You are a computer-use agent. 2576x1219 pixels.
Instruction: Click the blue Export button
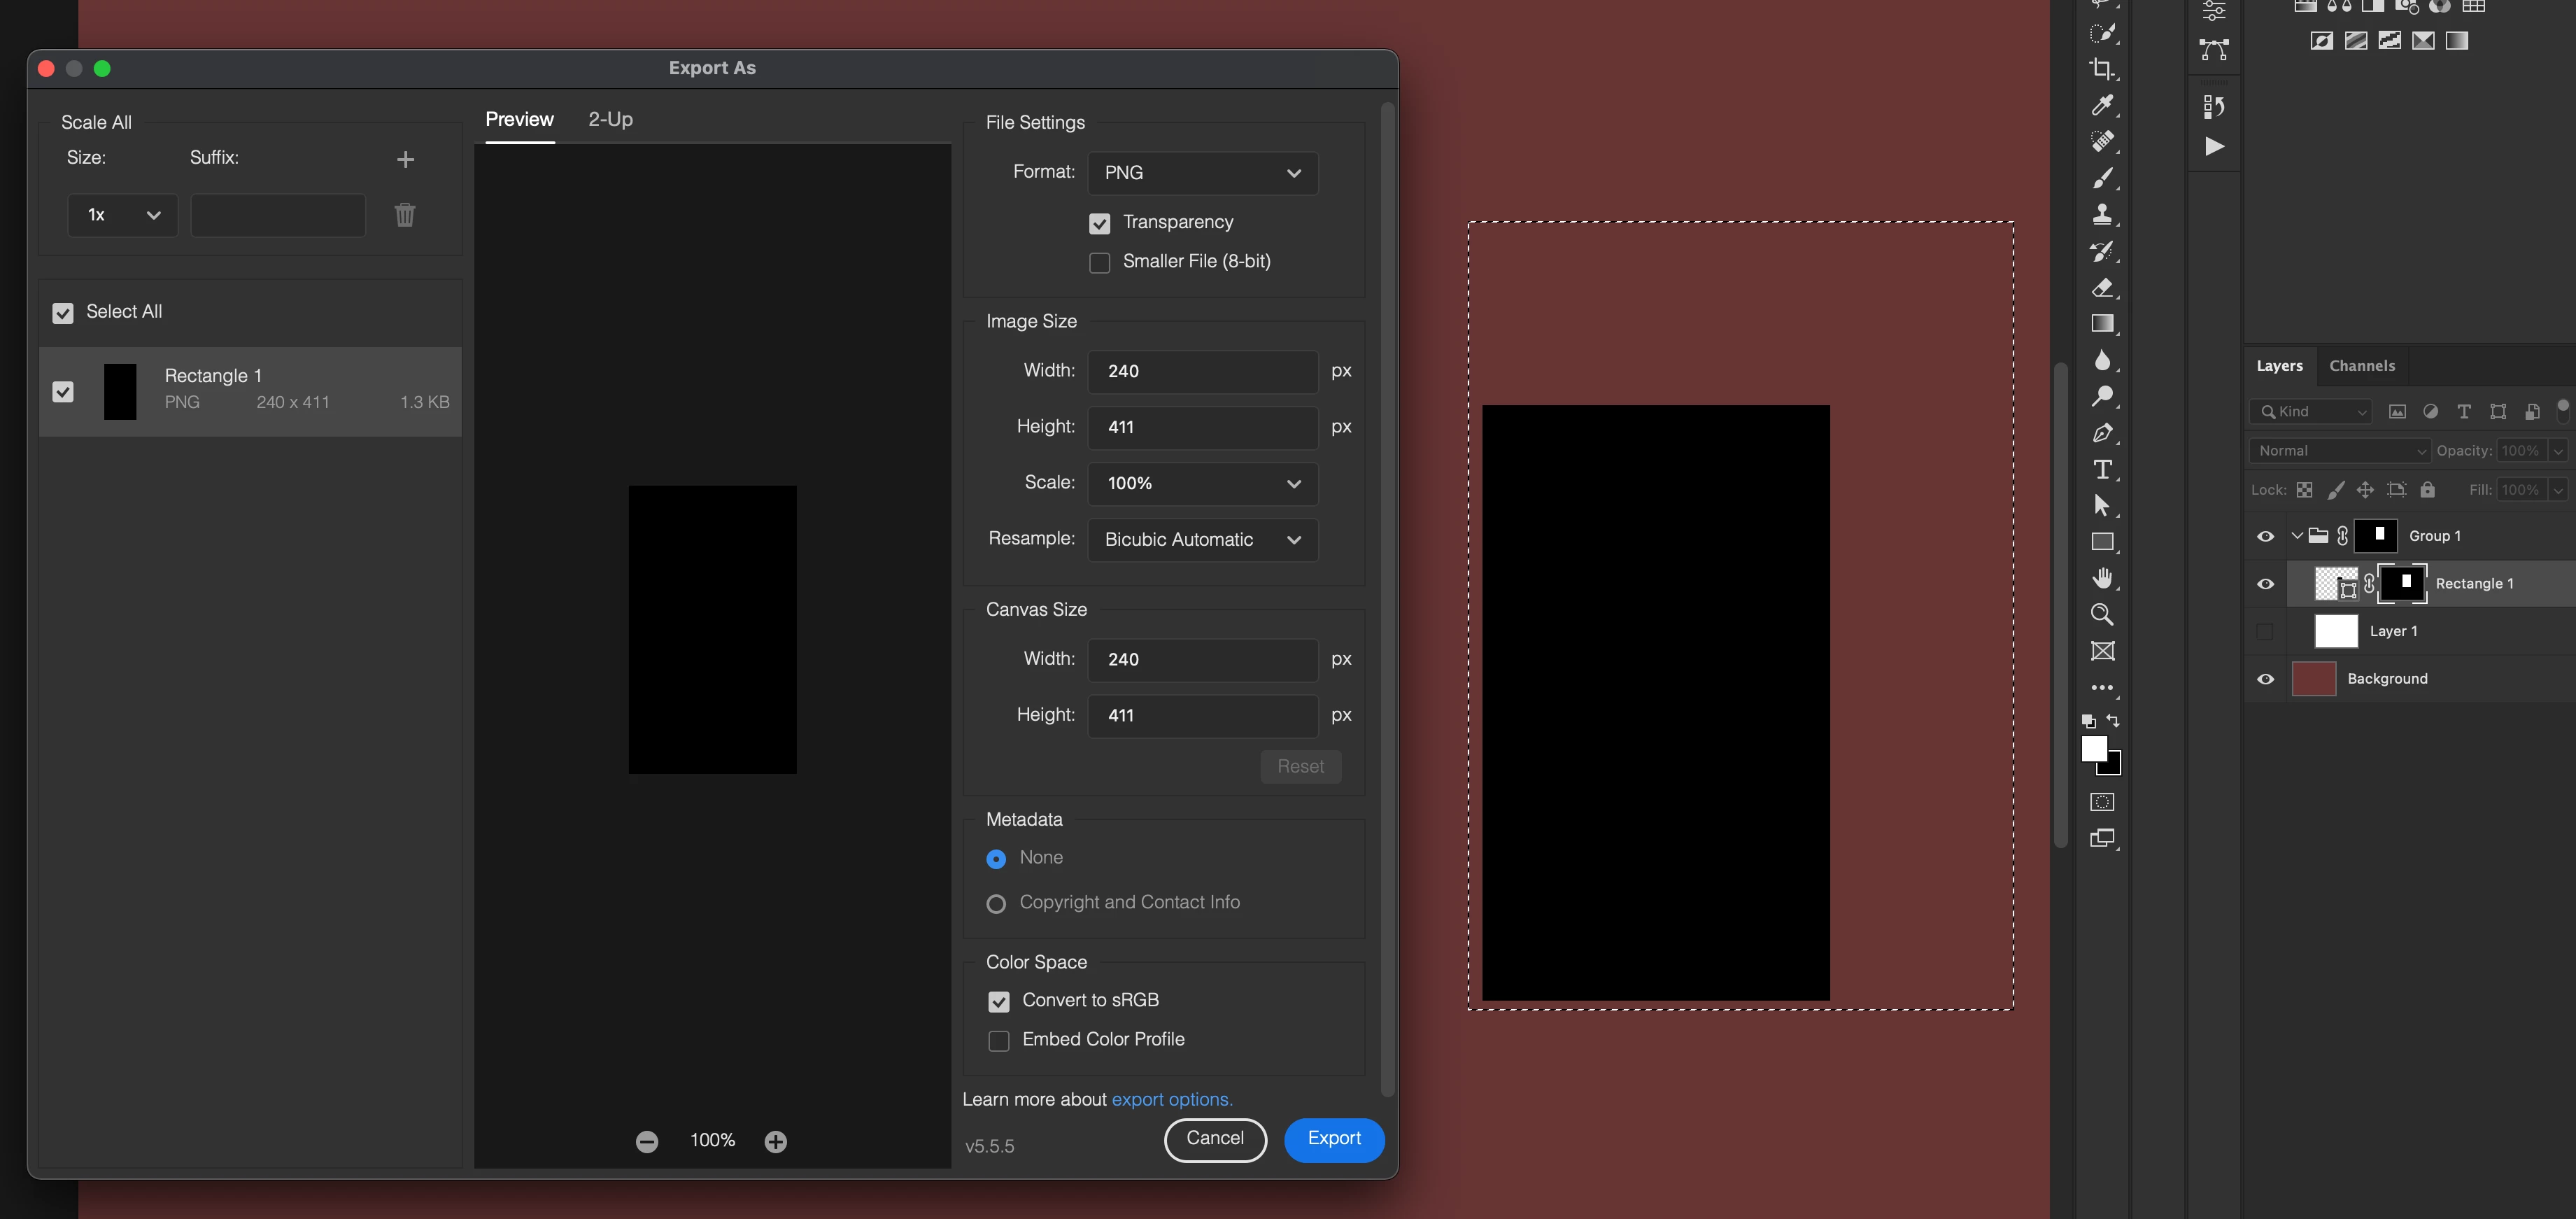tap(1333, 1139)
